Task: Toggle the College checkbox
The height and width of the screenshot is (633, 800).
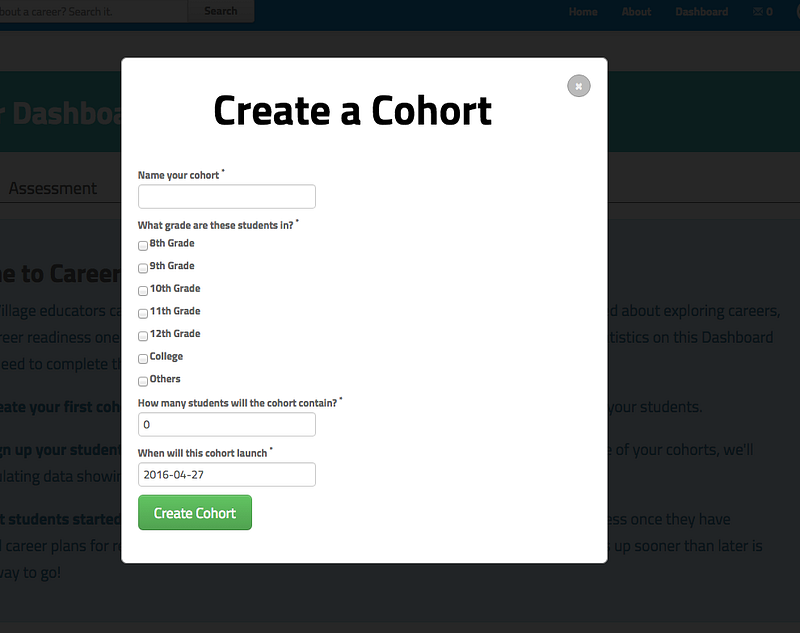Action: pyautogui.click(x=143, y=358)
